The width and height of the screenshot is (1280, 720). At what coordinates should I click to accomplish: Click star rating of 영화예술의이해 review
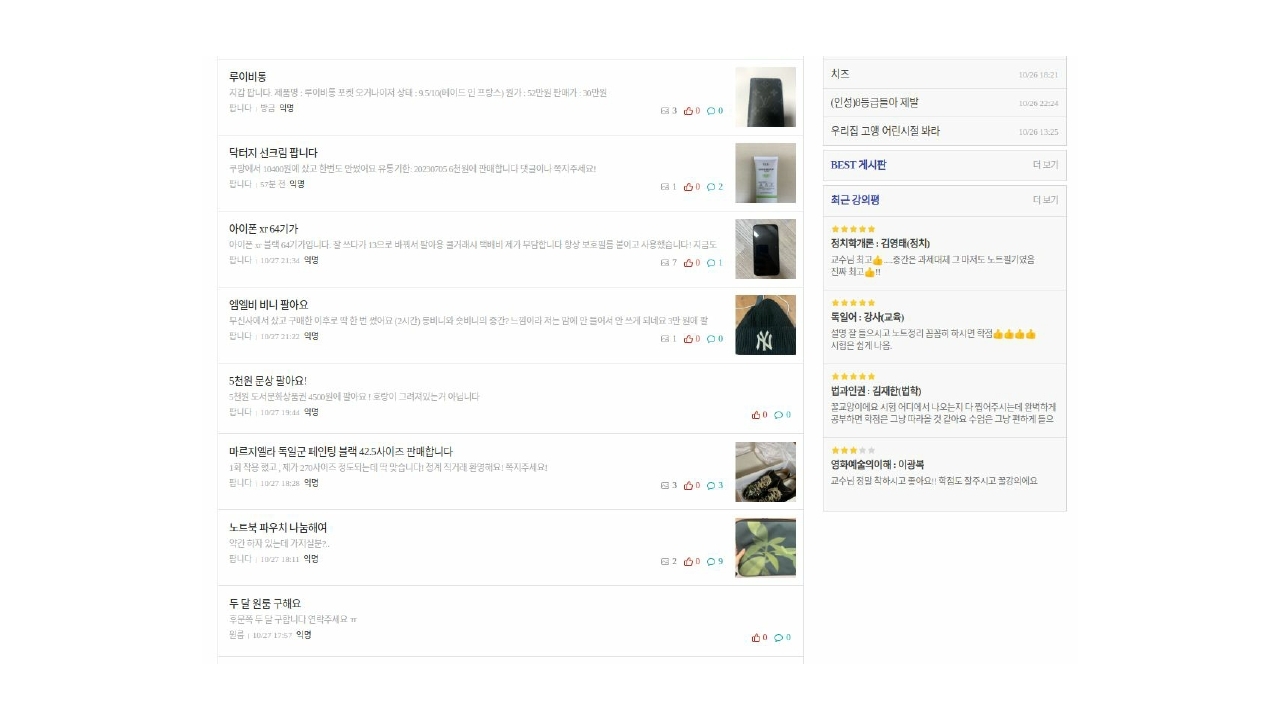[x=853, y=451]
